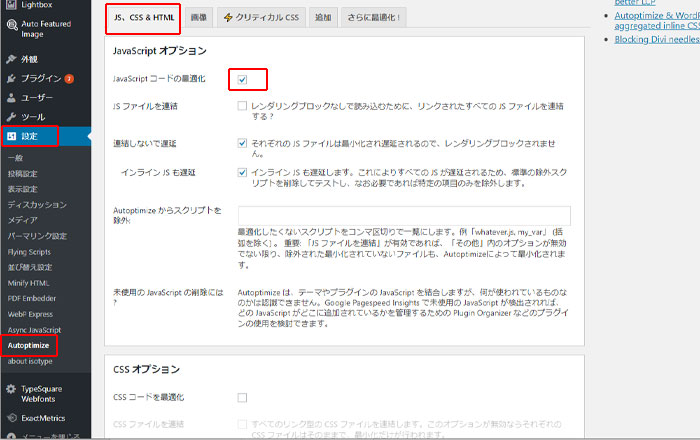Viewport: 700px width, 440px height.
Task: Click the プラグイン plug icon
Action: (11, 79)
